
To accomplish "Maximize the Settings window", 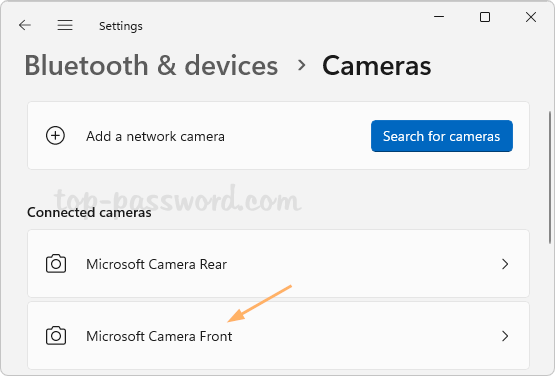I will pos(485,17).
